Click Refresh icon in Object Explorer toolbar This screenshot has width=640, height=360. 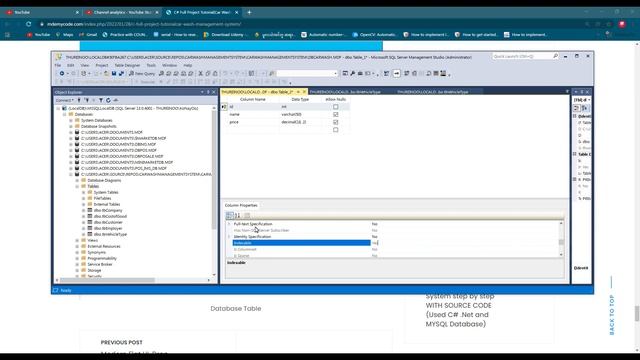[108, 100]
